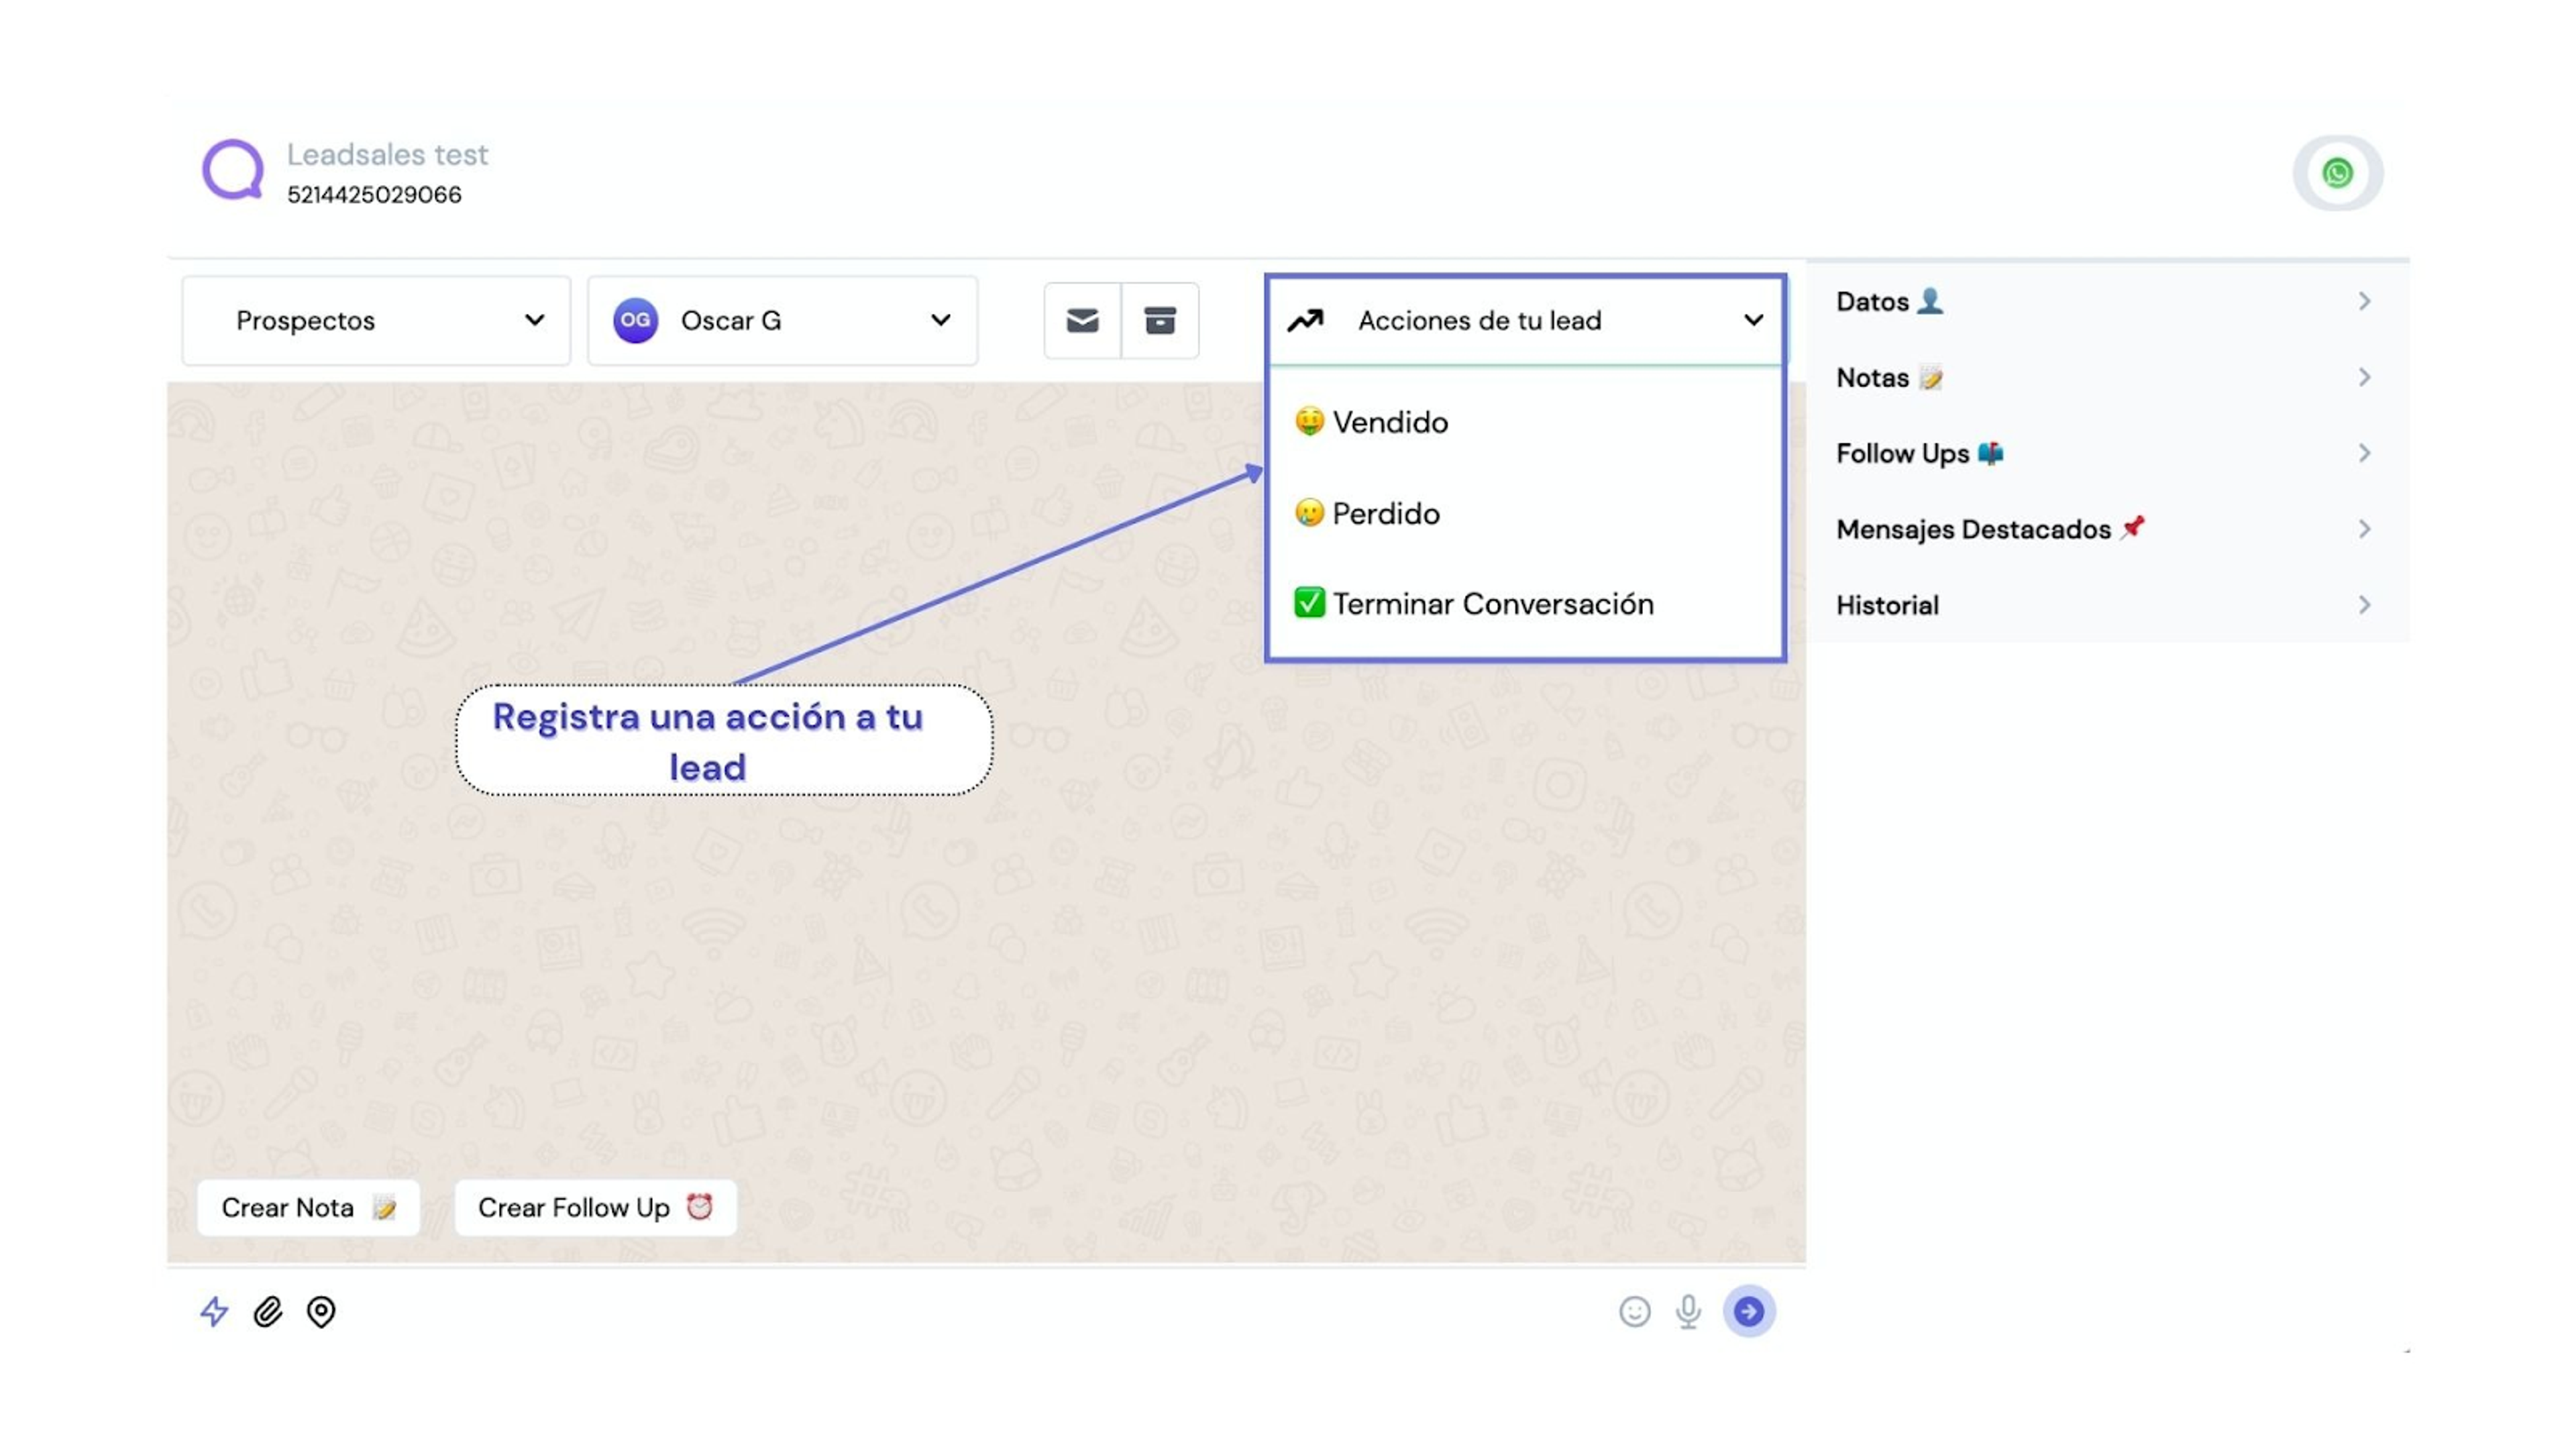This screenshot has height=1449, width=2576.
Task: Click the Leadsales chat bubble logo
Action: 233,169
